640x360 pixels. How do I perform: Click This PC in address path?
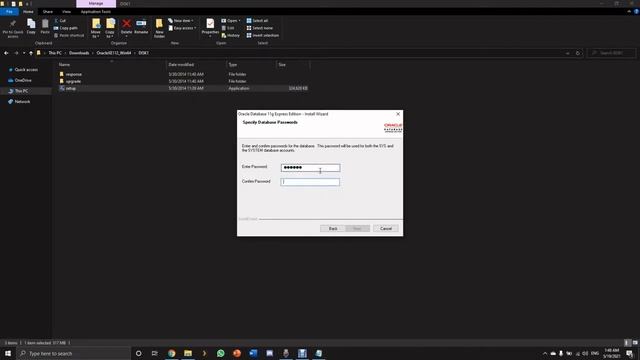tap(55, 53)
